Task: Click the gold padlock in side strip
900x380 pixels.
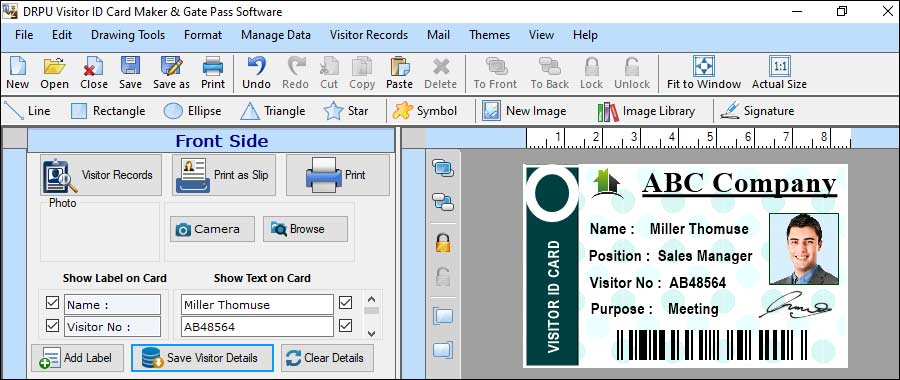Action: [x=443, y=242]
